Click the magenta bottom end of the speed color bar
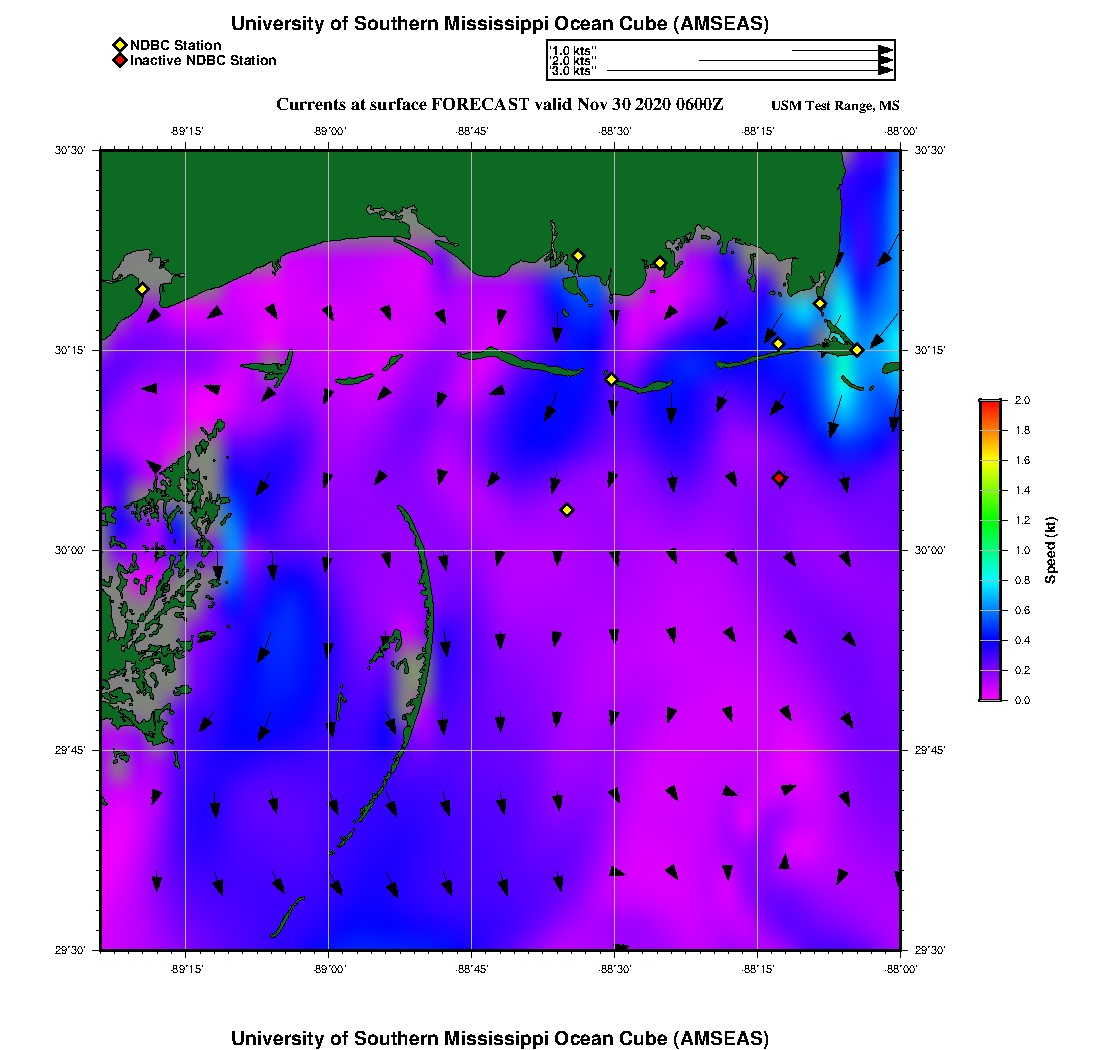 [x=989, y=696]
